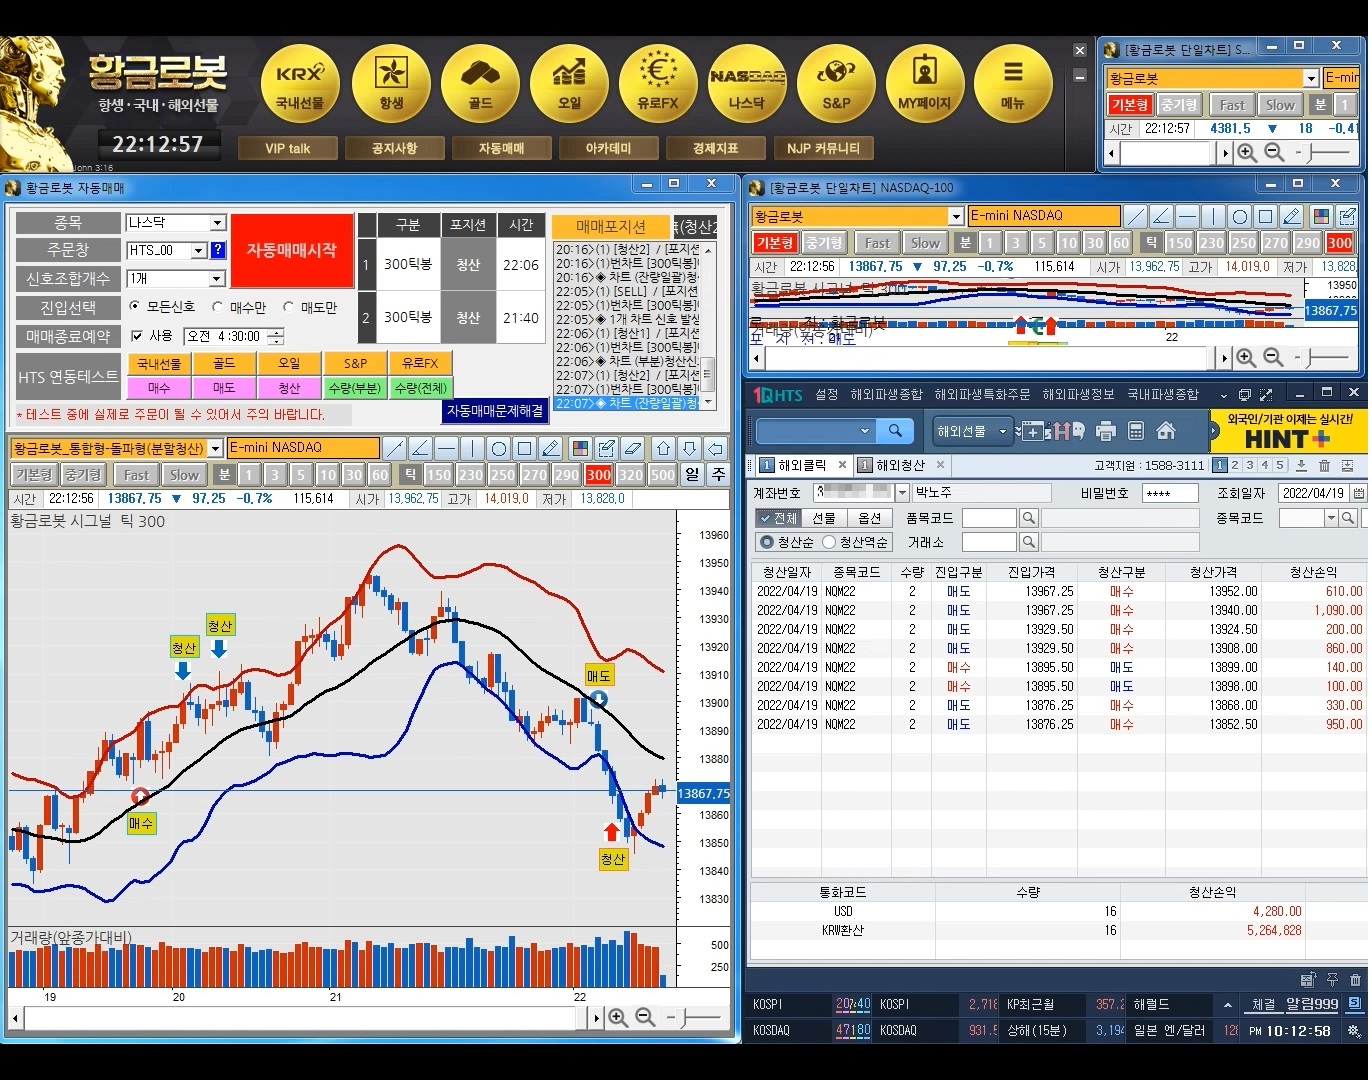1372x1080 pixels.
Task: Open color palette icon in main chart toolbar
Action: click(x=581, y=448)
